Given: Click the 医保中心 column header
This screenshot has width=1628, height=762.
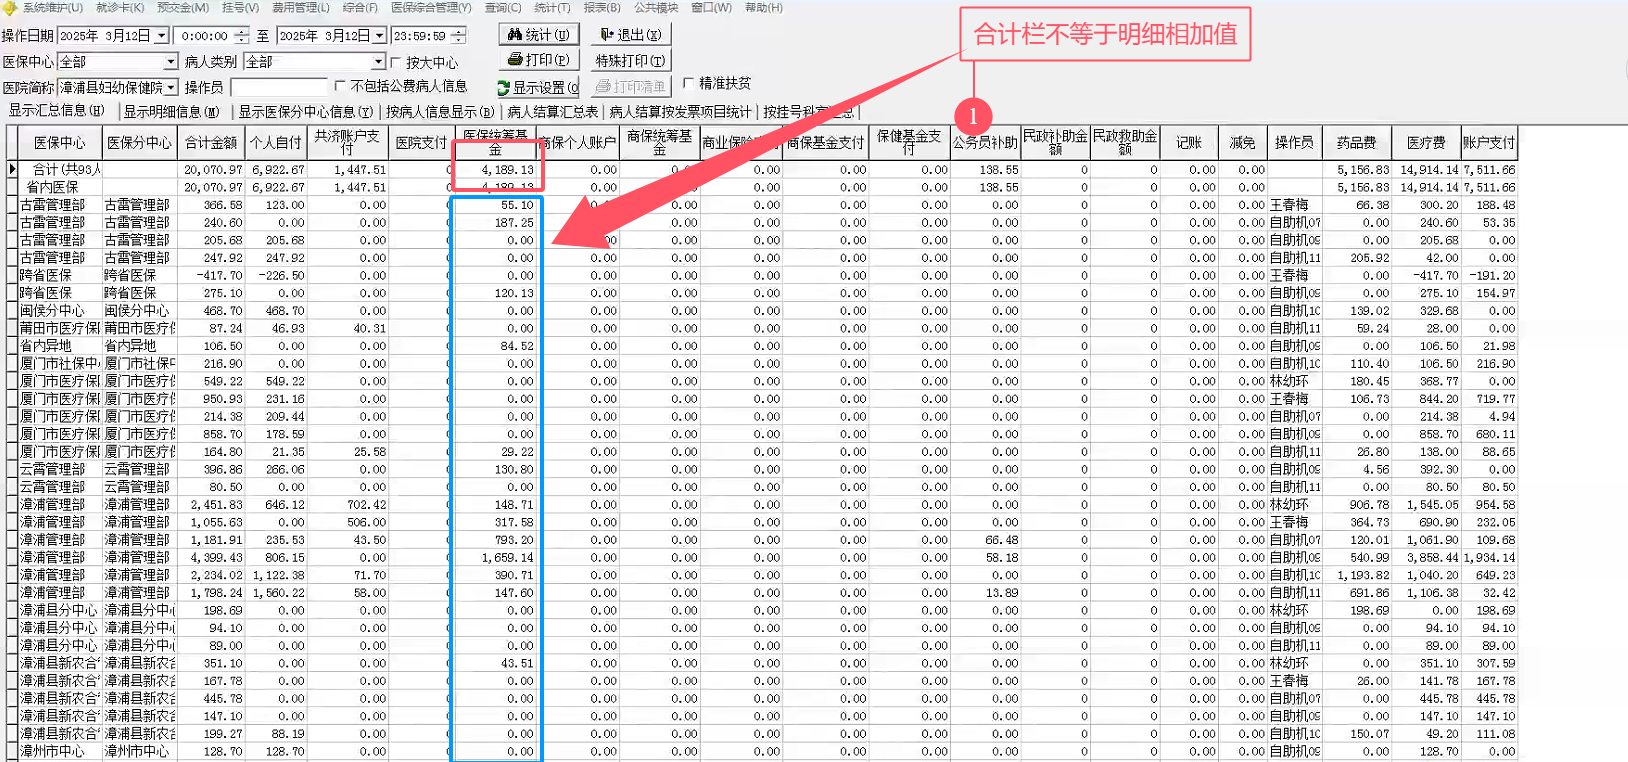Looking at the screenshot, I should 60,143.
